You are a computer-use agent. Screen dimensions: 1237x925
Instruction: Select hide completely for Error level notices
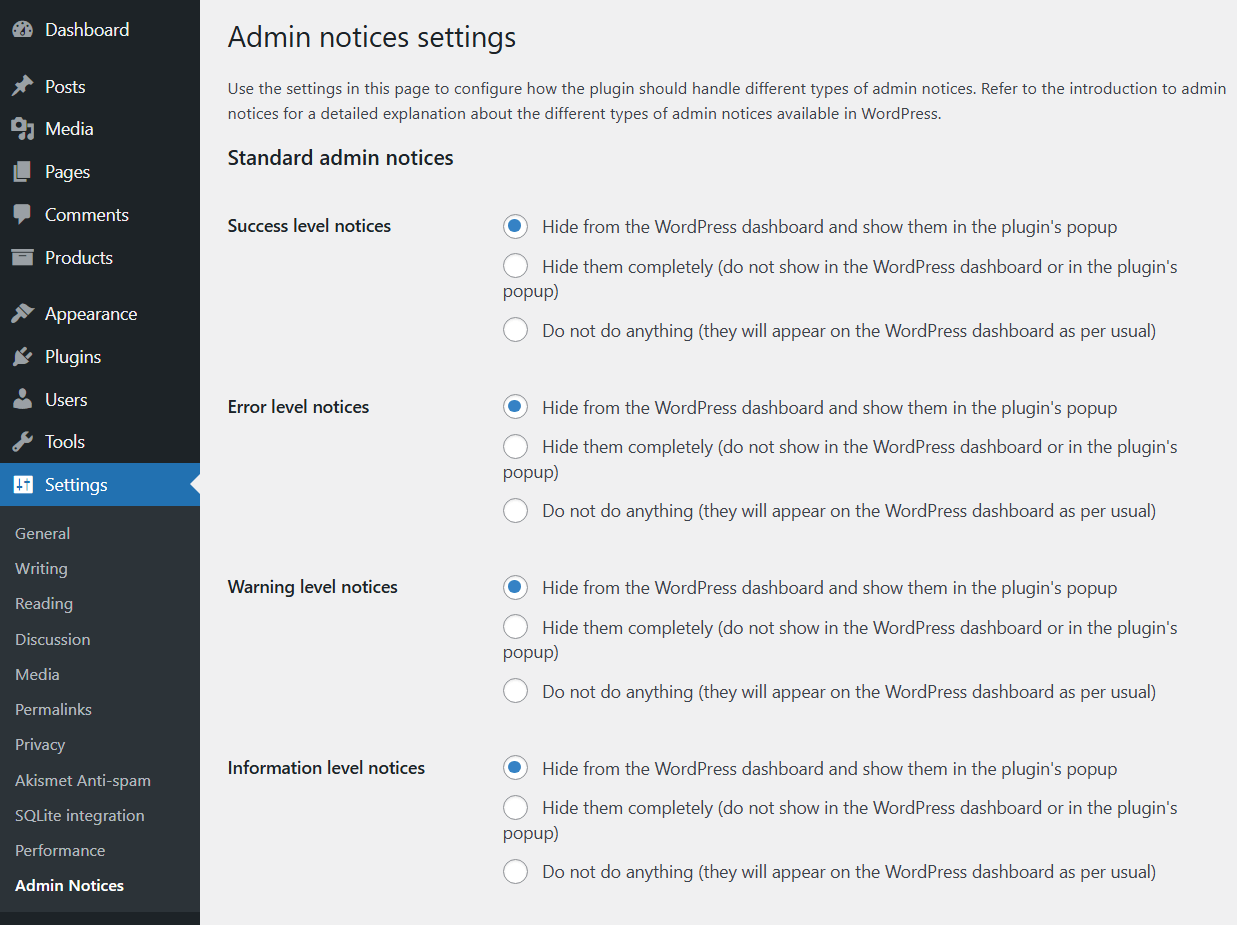point(515,446)
